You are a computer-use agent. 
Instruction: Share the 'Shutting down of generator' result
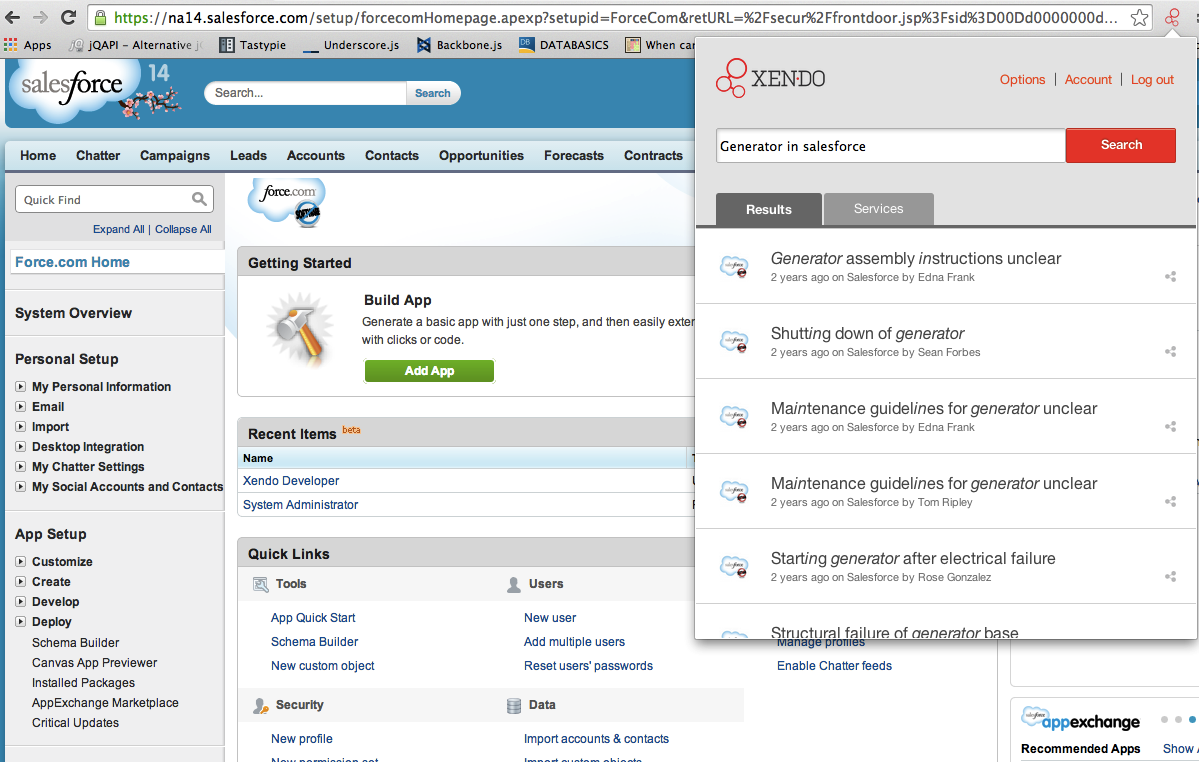tap(1170, 352)
